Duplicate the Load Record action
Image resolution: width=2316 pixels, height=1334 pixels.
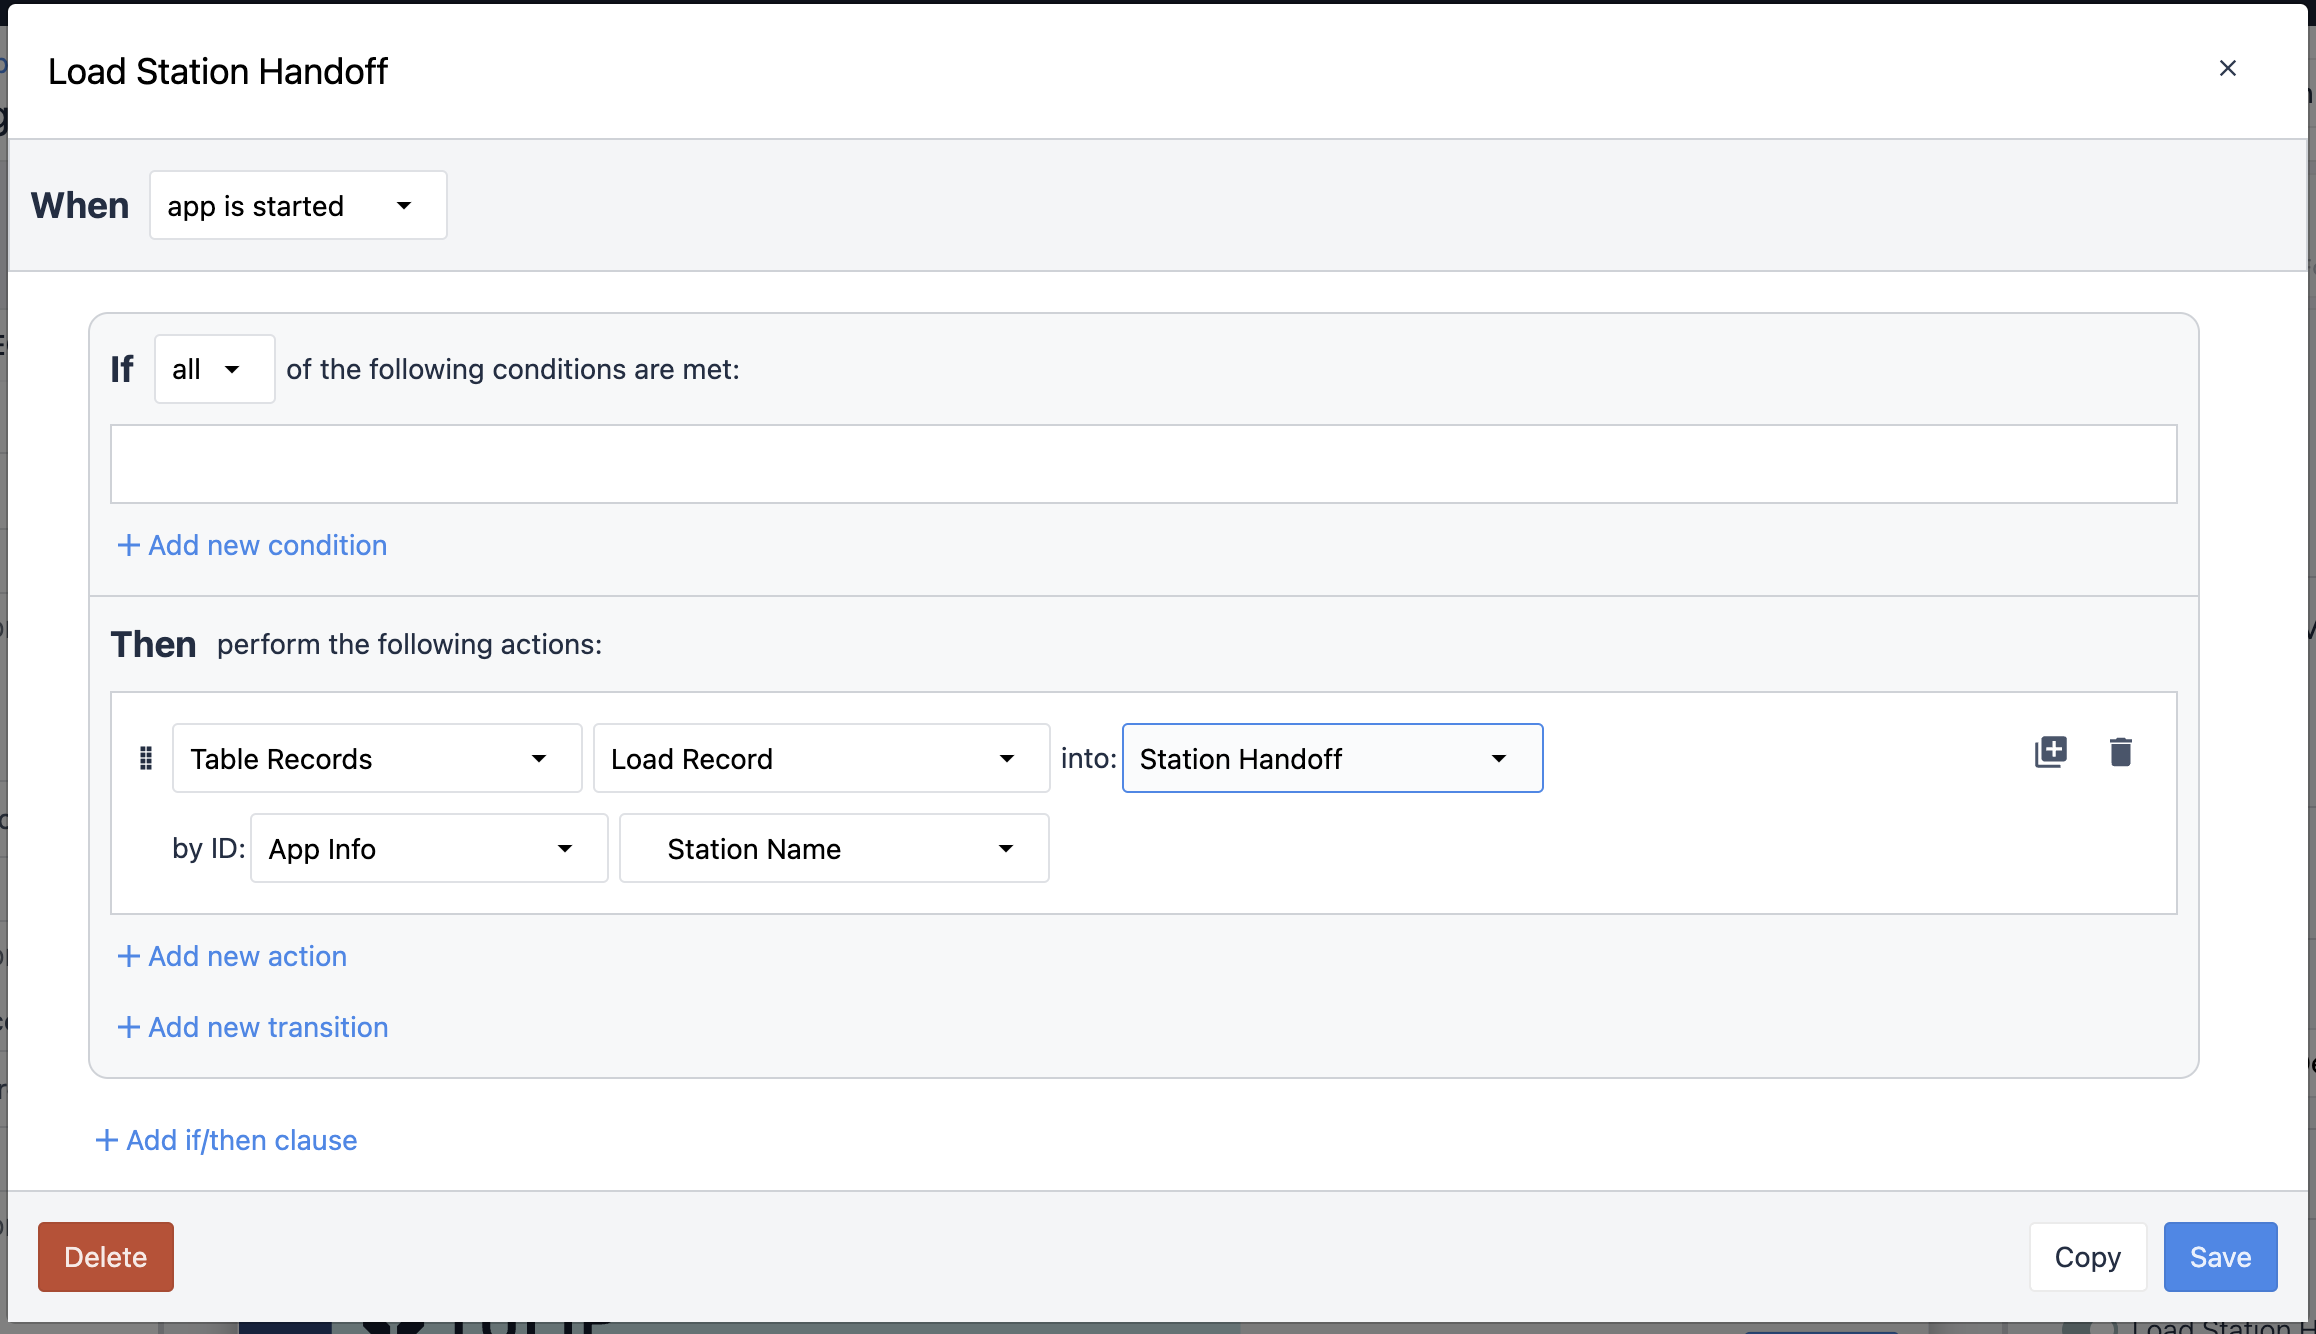2051,752
